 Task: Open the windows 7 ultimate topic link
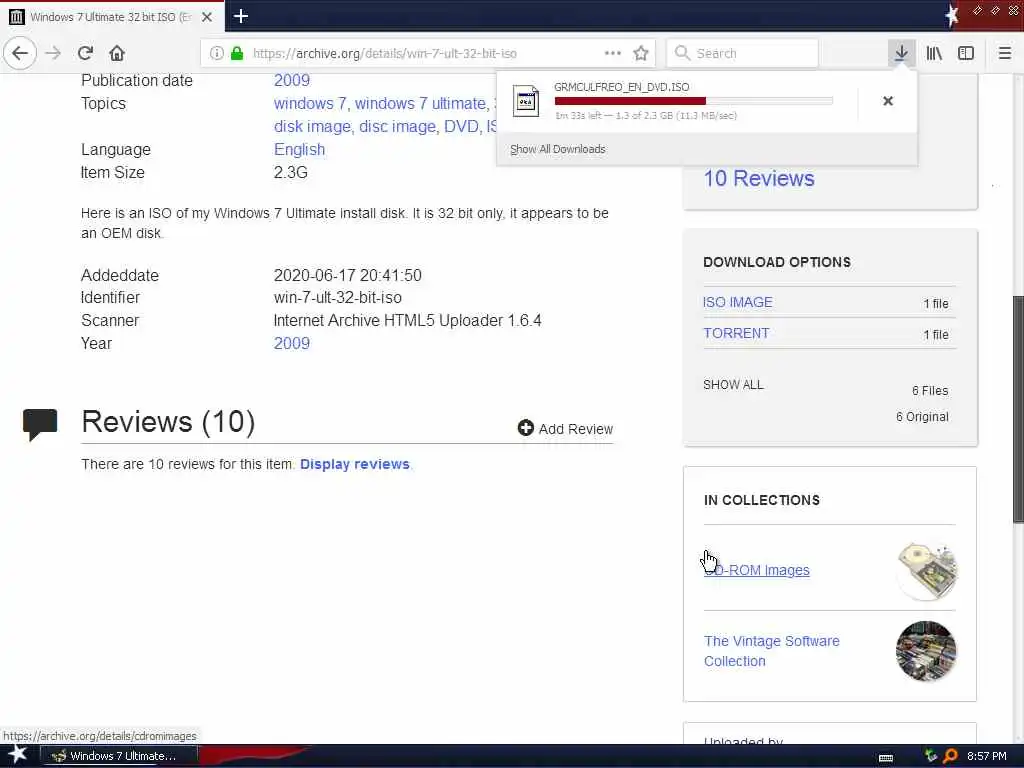[420, 104]
